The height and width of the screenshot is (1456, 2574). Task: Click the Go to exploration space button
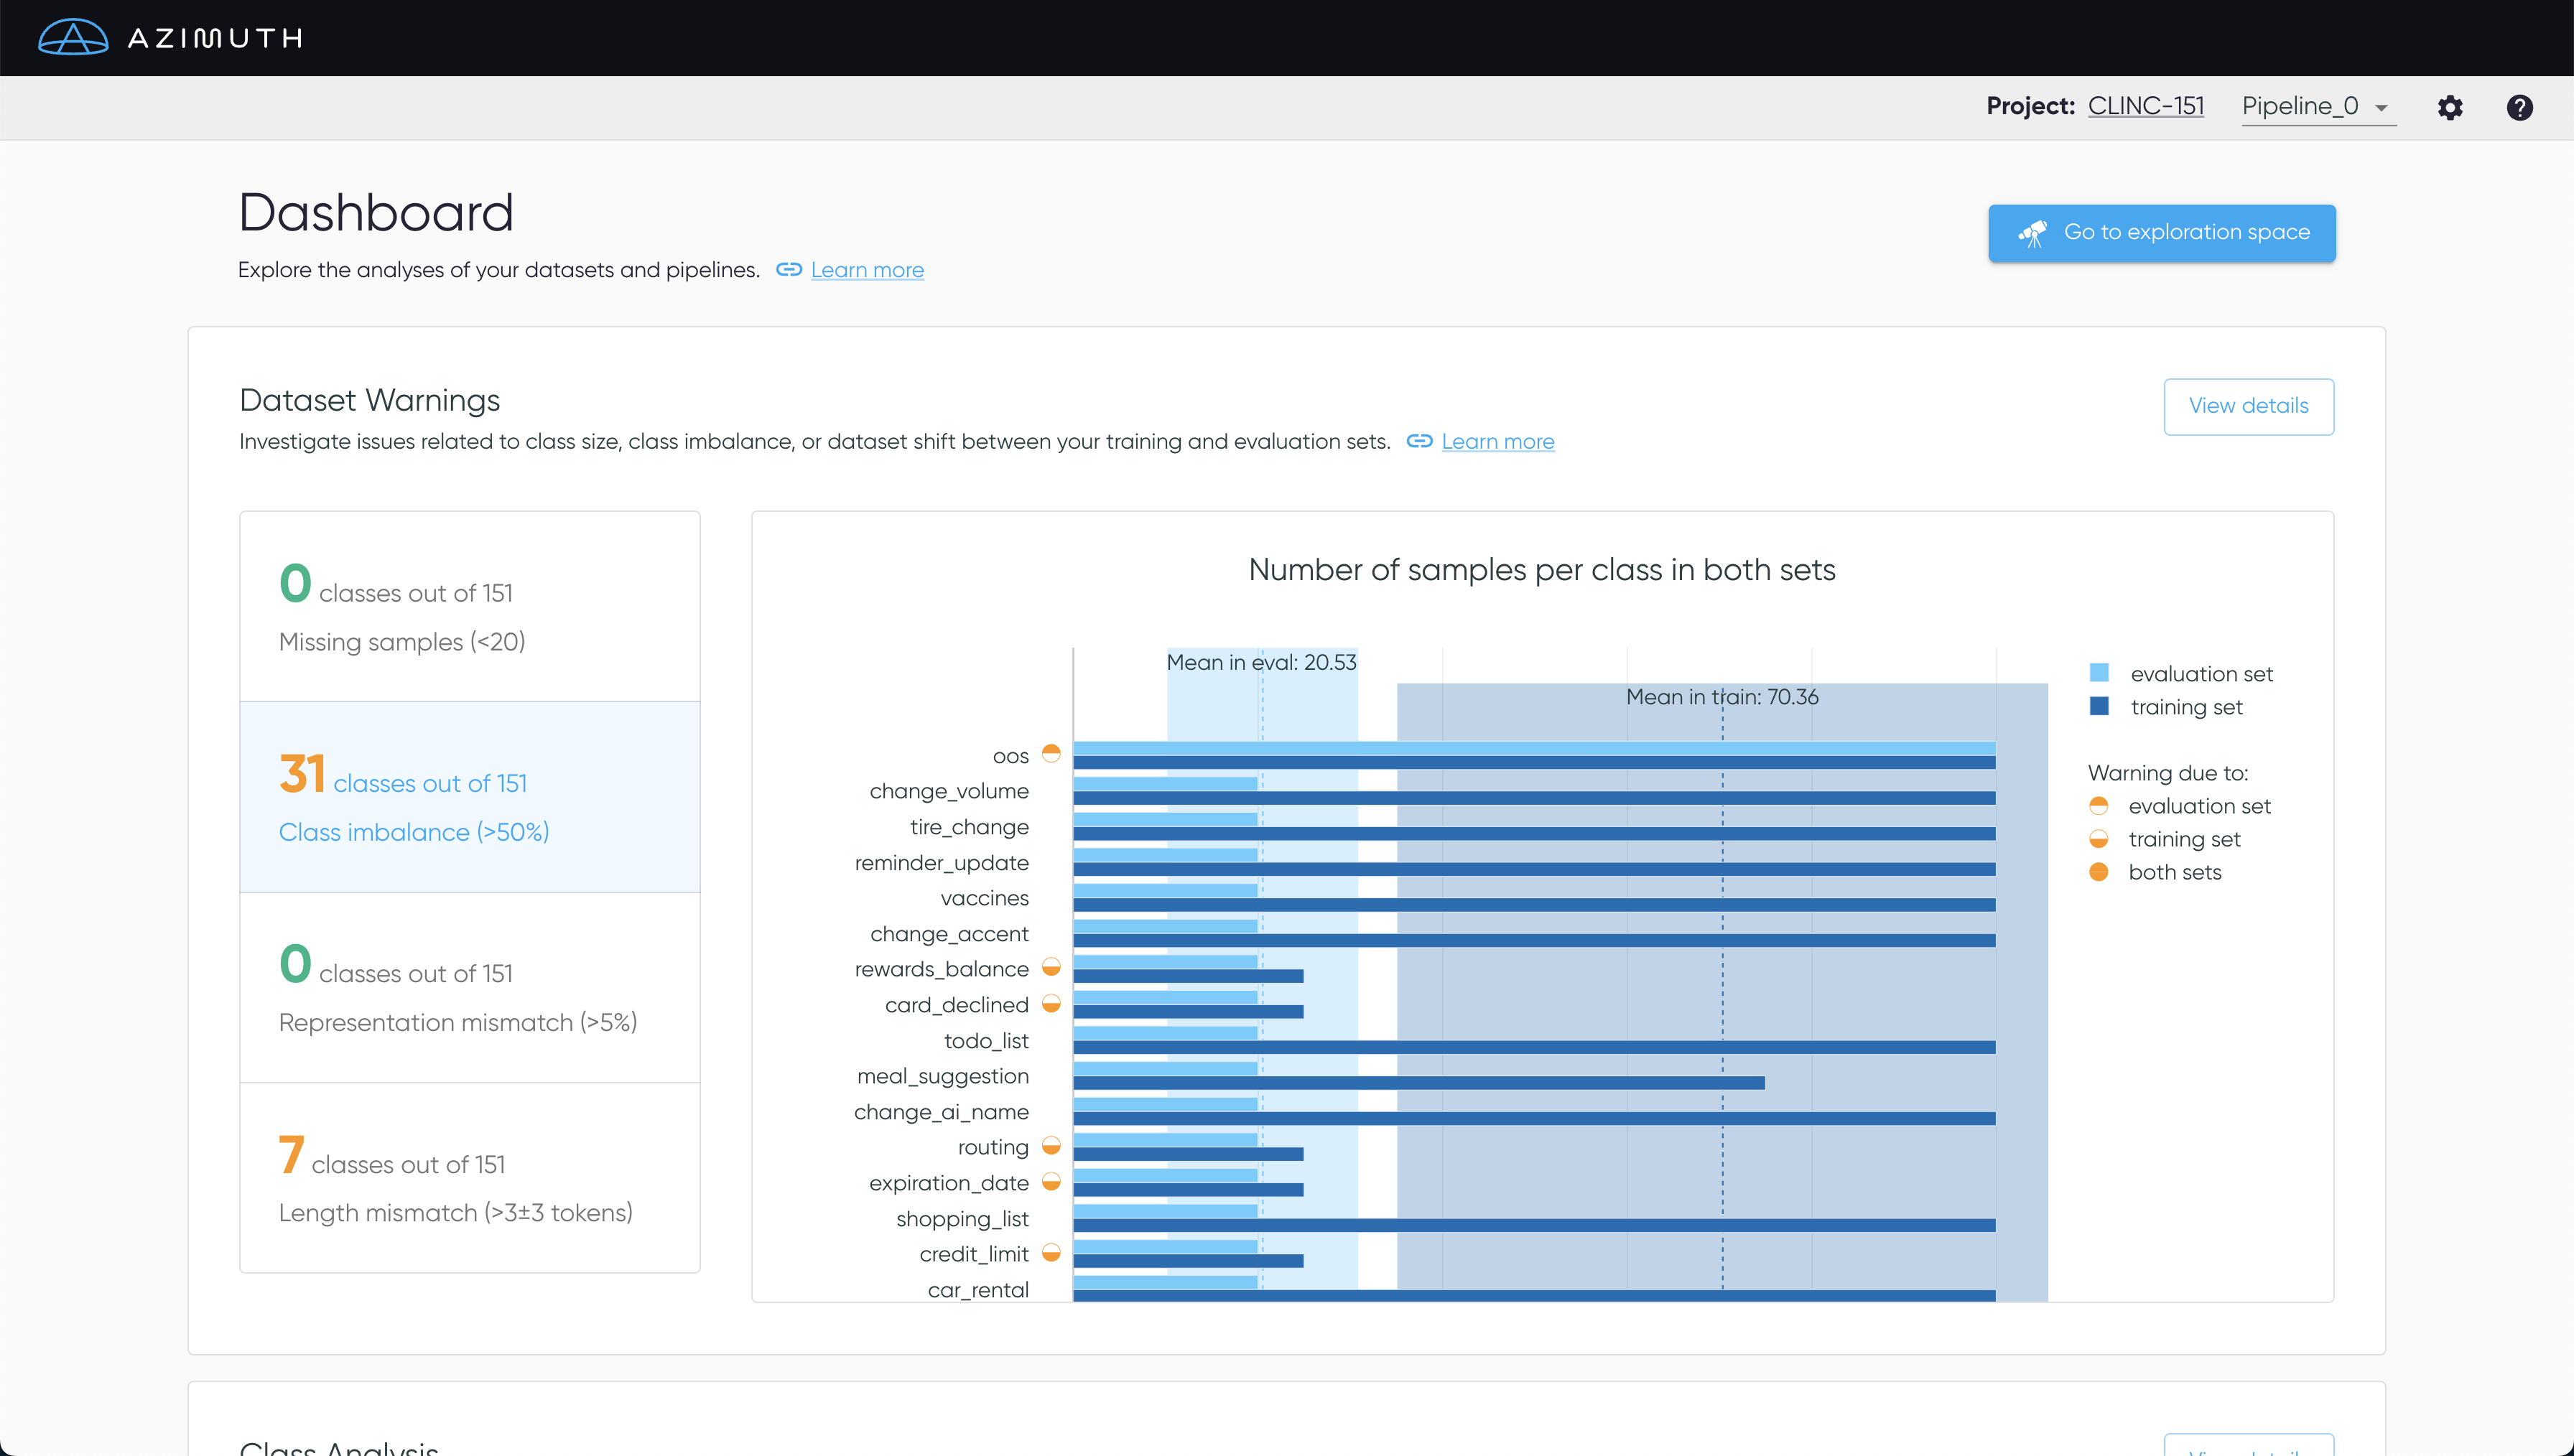[x=2161, y=233]
